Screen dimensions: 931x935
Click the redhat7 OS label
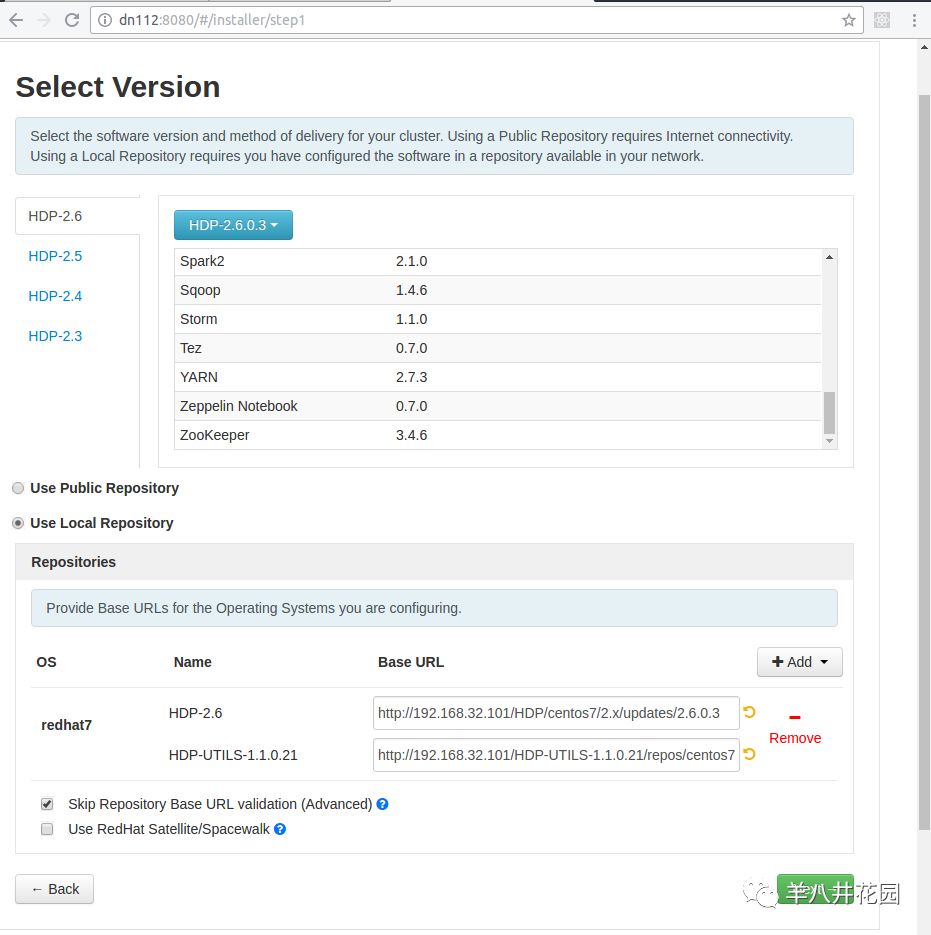(66, 725)
